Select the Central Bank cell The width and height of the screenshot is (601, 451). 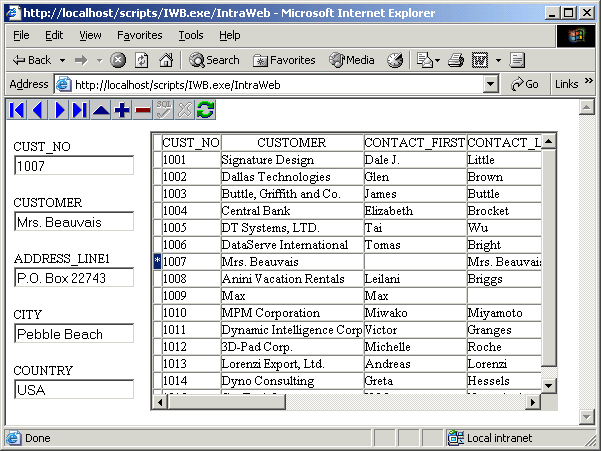click(x=292, y=211)
